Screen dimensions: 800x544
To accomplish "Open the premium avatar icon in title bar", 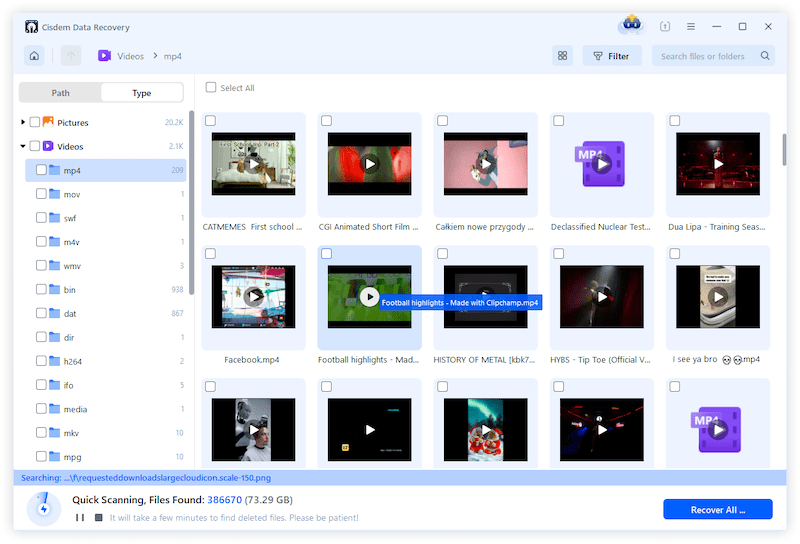I will click(632, 24).
